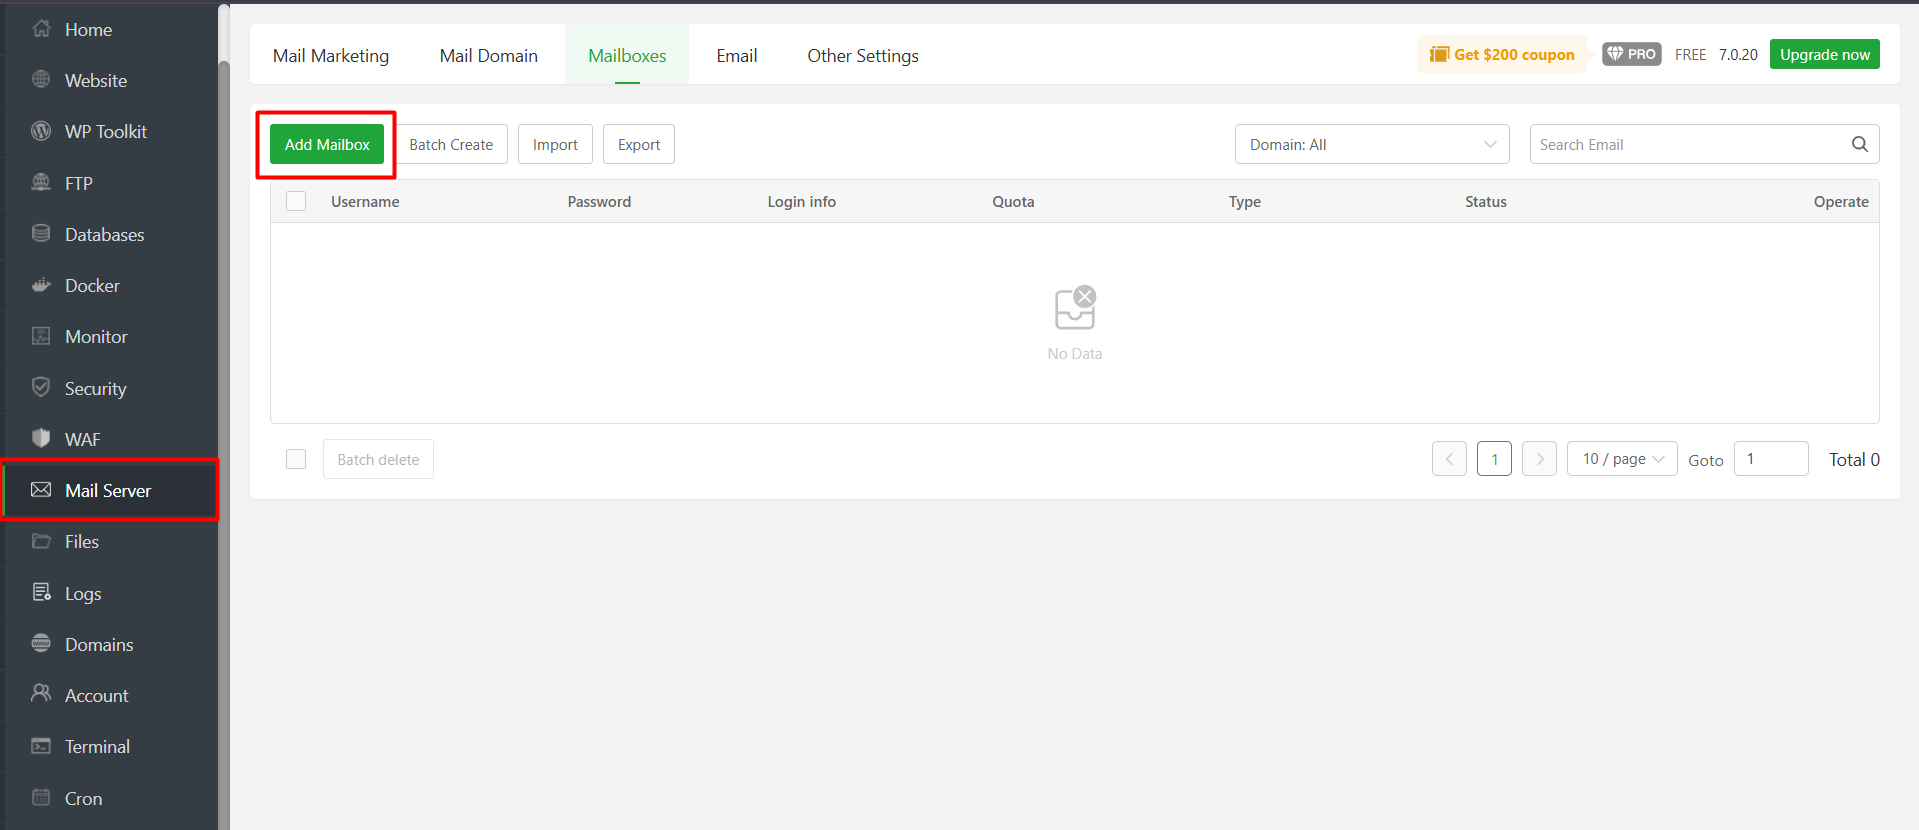This screenshot has height=830, width=1919.
Task: Click the Domains sidebar icon
Action: pyautogui.click(x=41, y=643)
